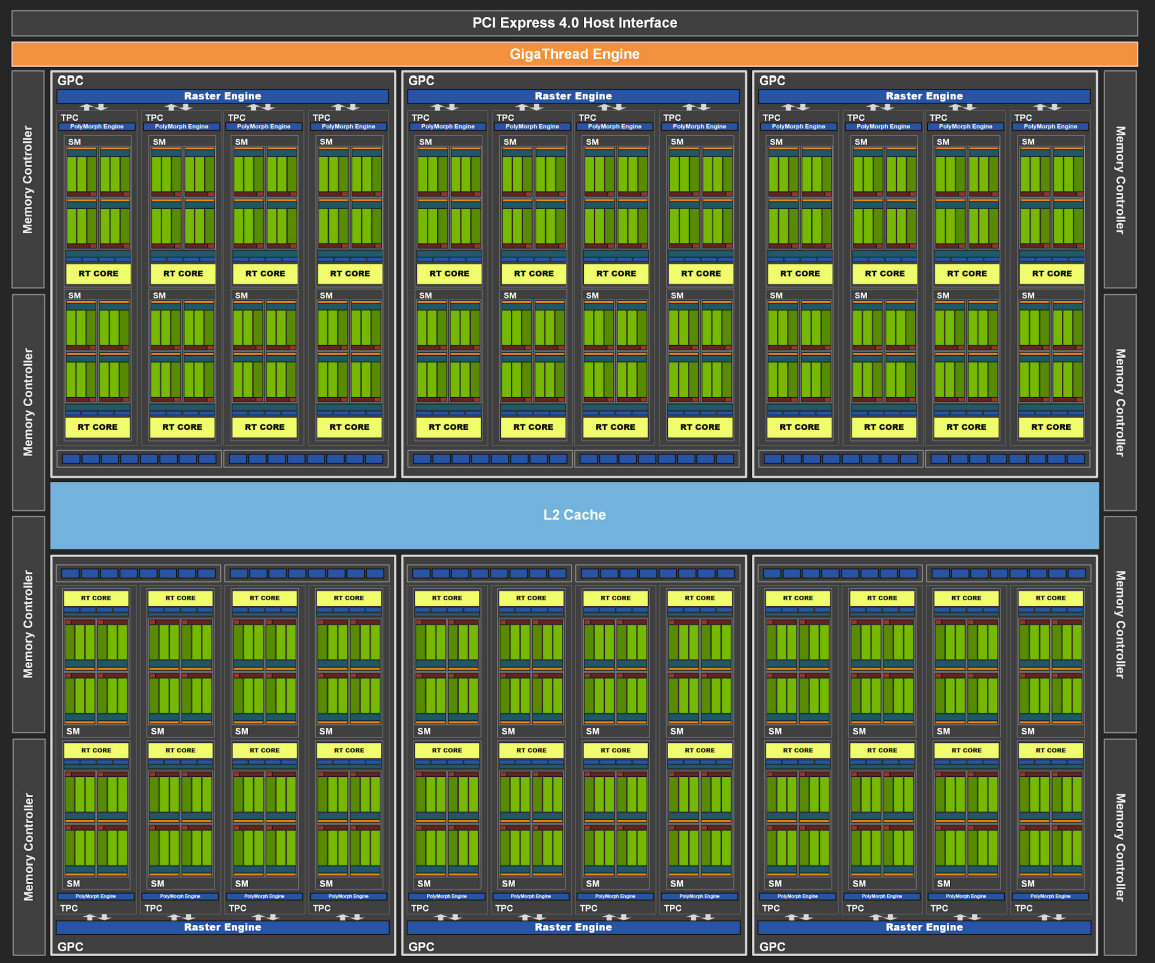Viewport: 1155px width, 963px height.
Task: Click the PCI Express 4.0 Host Interface bar
Action: [x=575, y=23]
